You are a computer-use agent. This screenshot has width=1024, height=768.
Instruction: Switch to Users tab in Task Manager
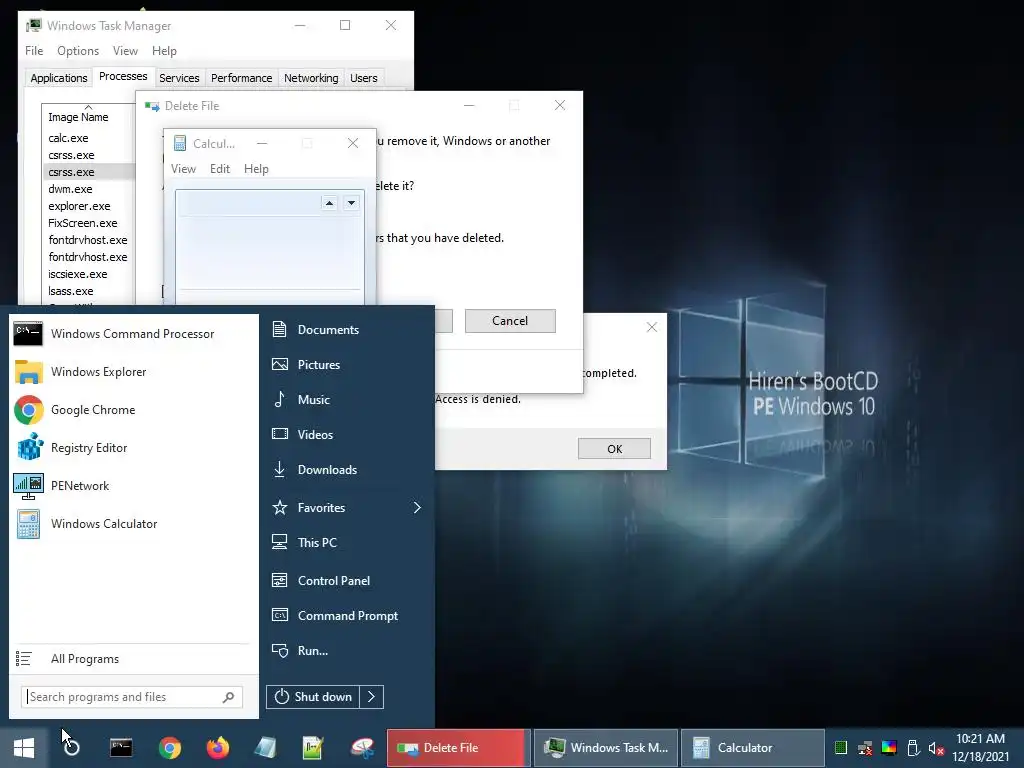pos(363,78)
